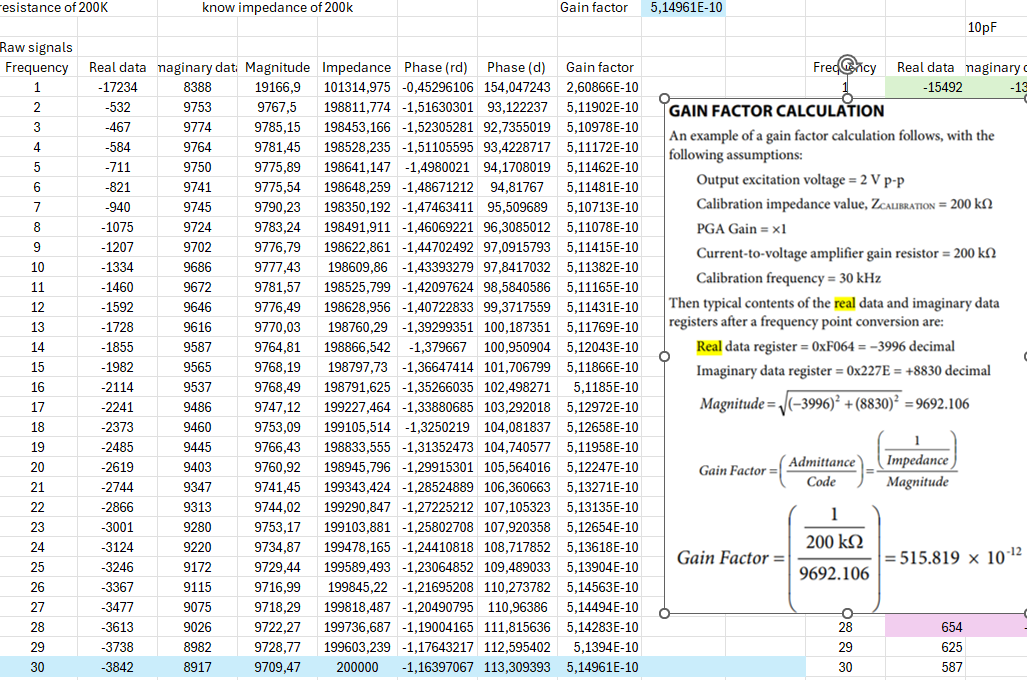Select the pink cell 654 in the right table
The image size is (1027, 680).
click(x=925, y=627)
